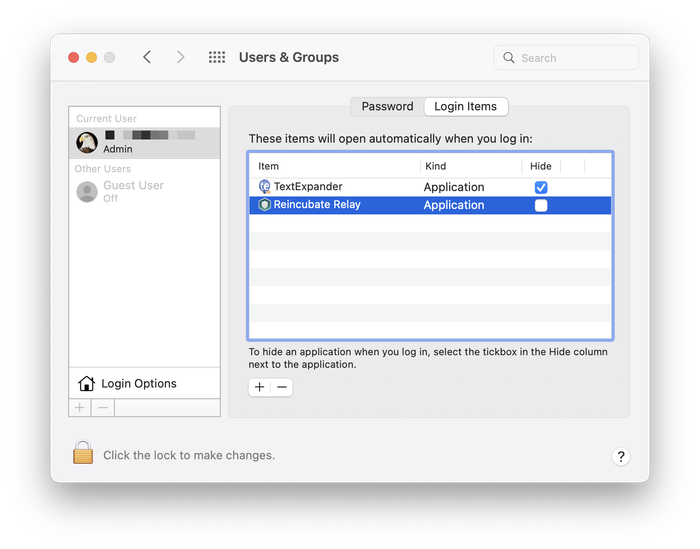Select the Reincubate Relay row name
Screen dimensions: 700x549
click(x=317, y=204)
